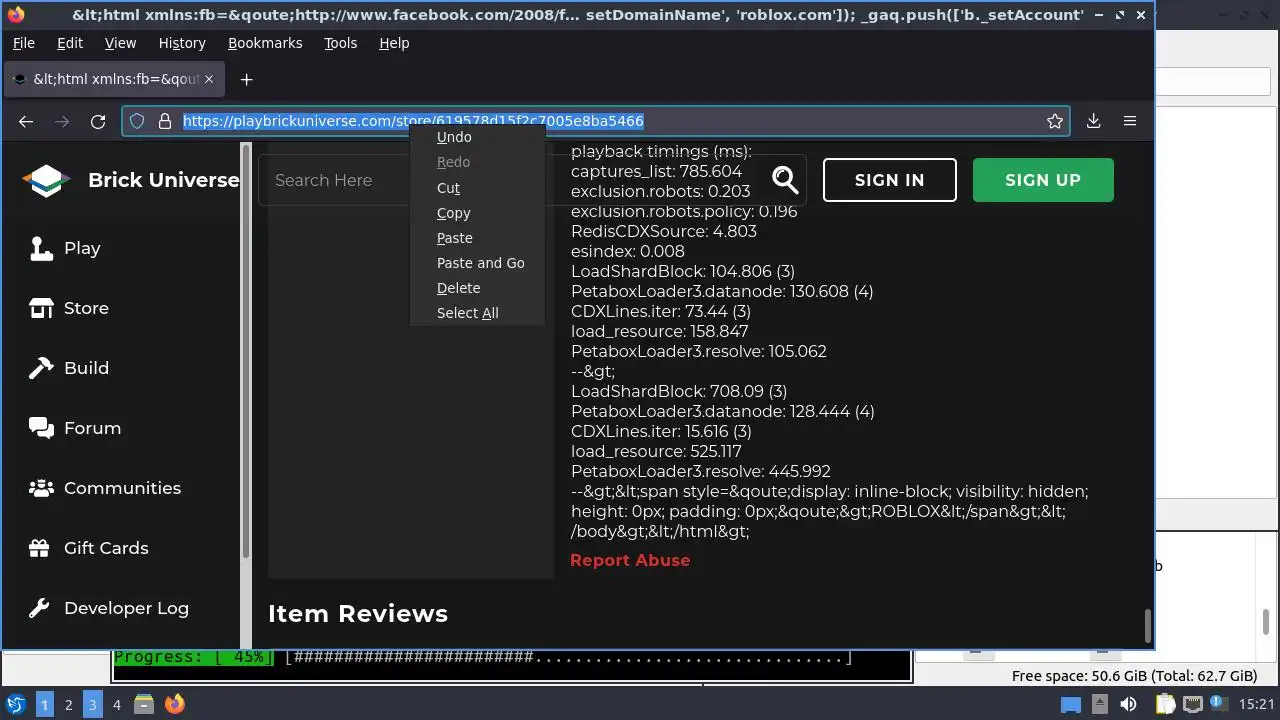Click the Firefox launcher in taskbar
The width and height of the screenshot is (1280, 720).
[x=175, y=704]
